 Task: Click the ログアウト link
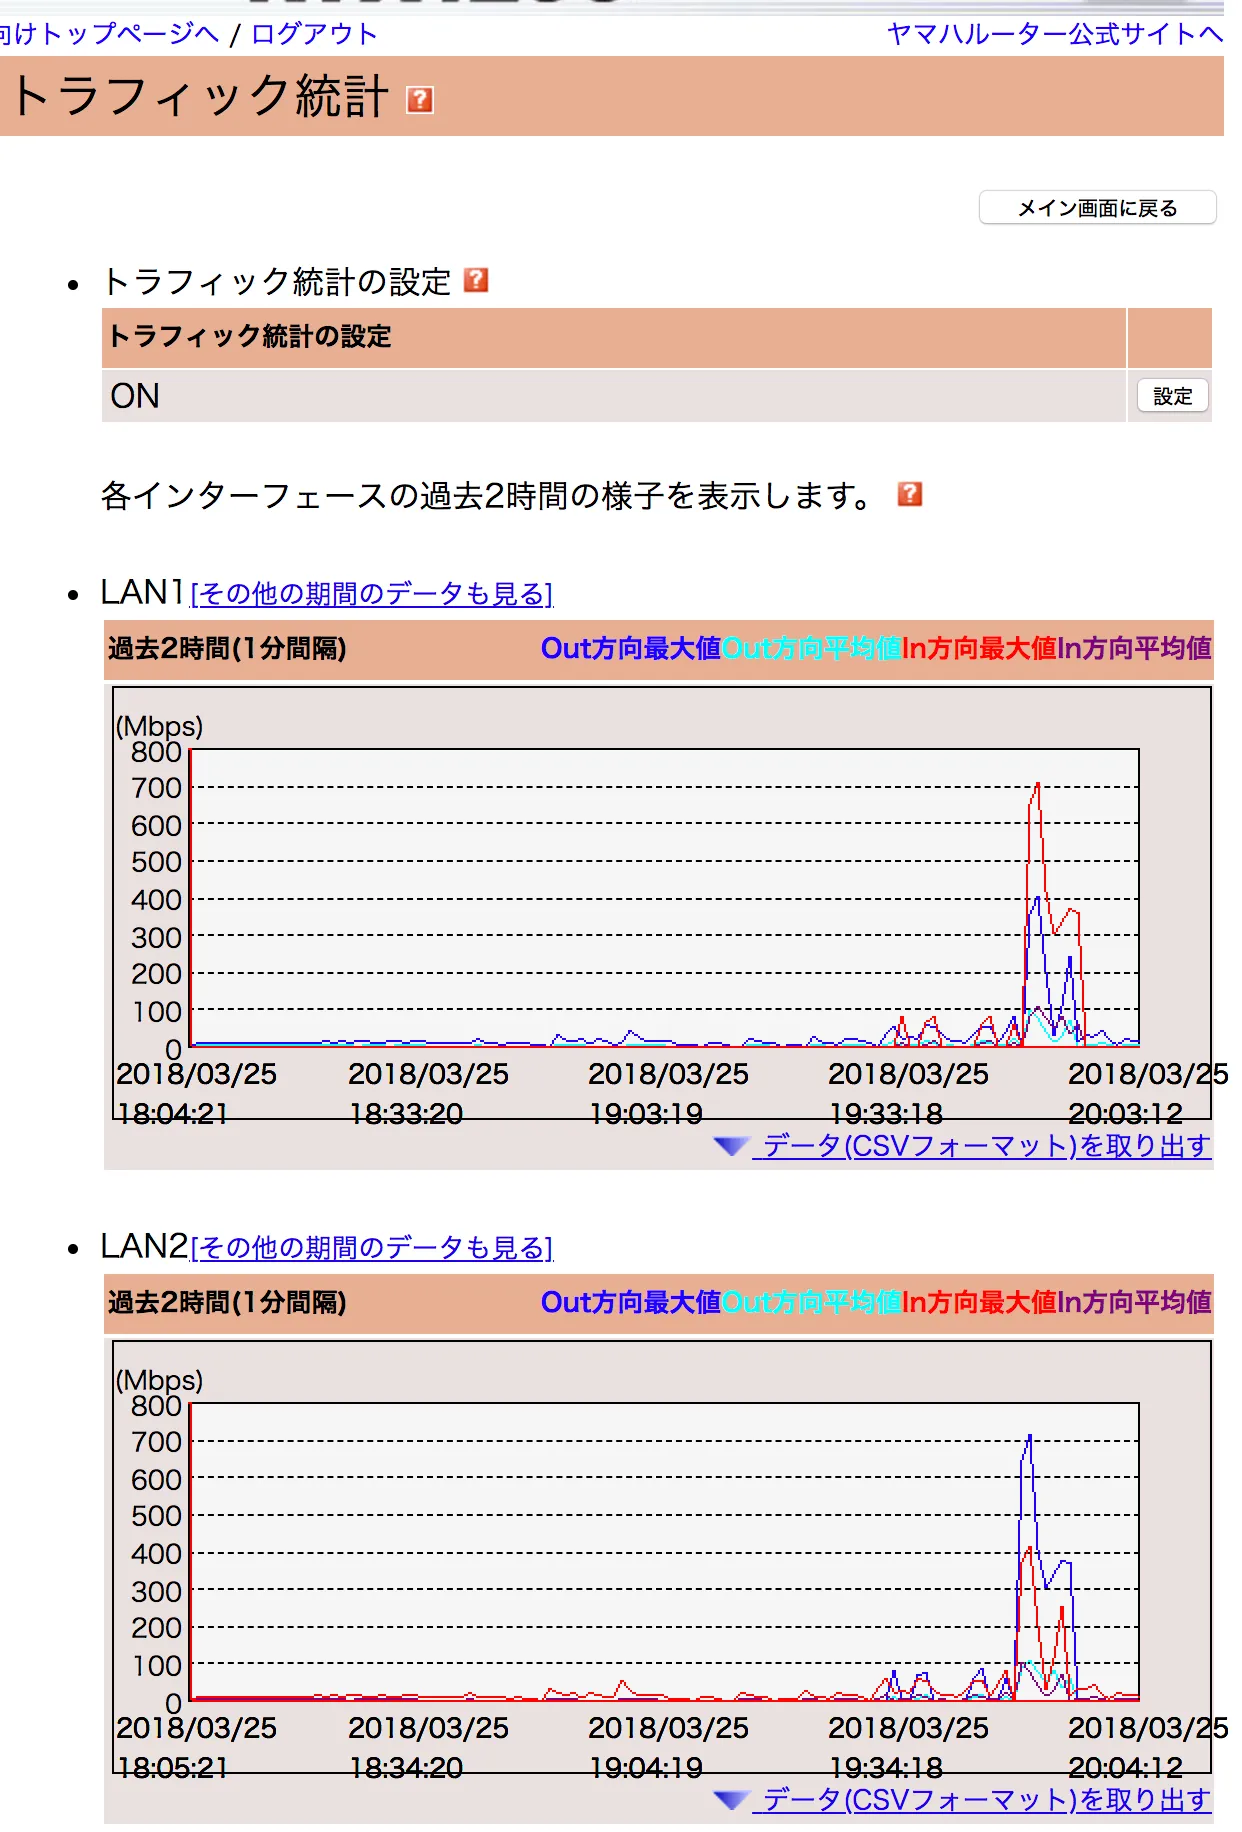click(314, 34)
